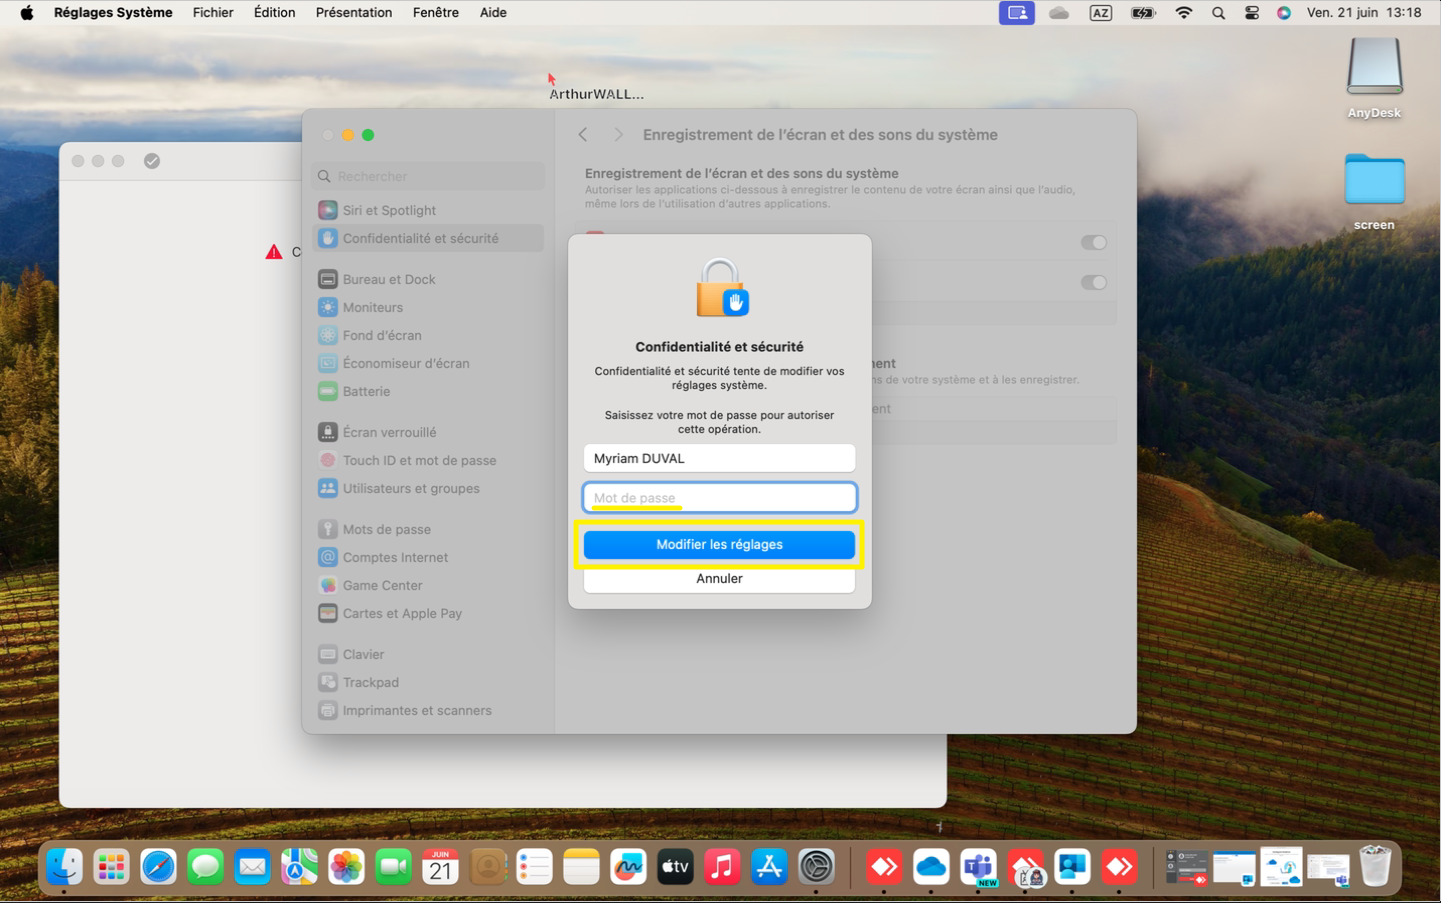Open Batterie settings
The width and height of the screenshot is (1441, 903).
429,391
